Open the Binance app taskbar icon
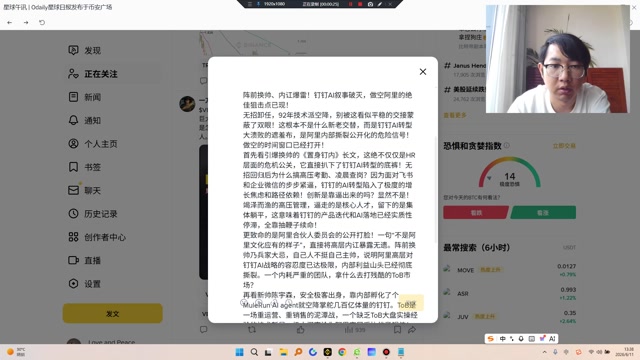This screenshot has width=640, height=360. pos(328,352)
